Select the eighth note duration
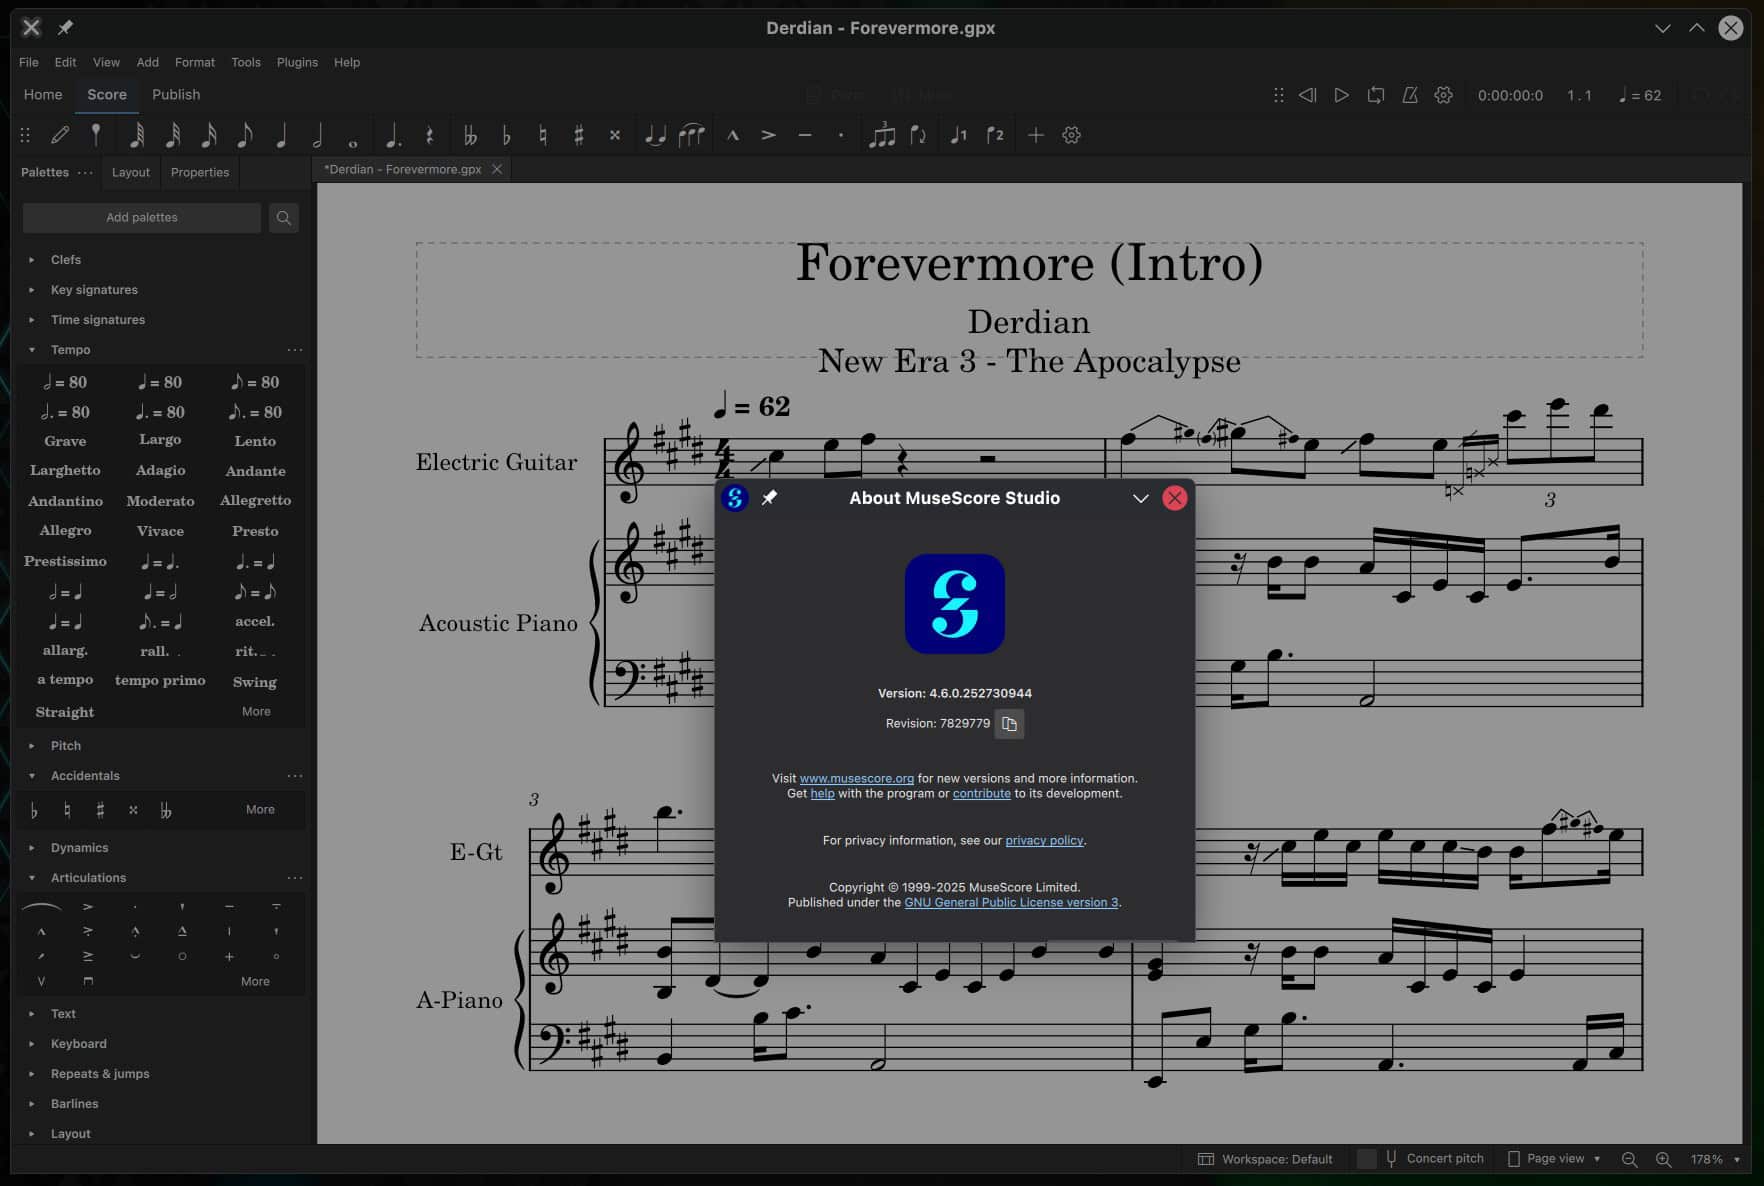The height and width of the screenshot is (1186, 1764). click(247, 135)
